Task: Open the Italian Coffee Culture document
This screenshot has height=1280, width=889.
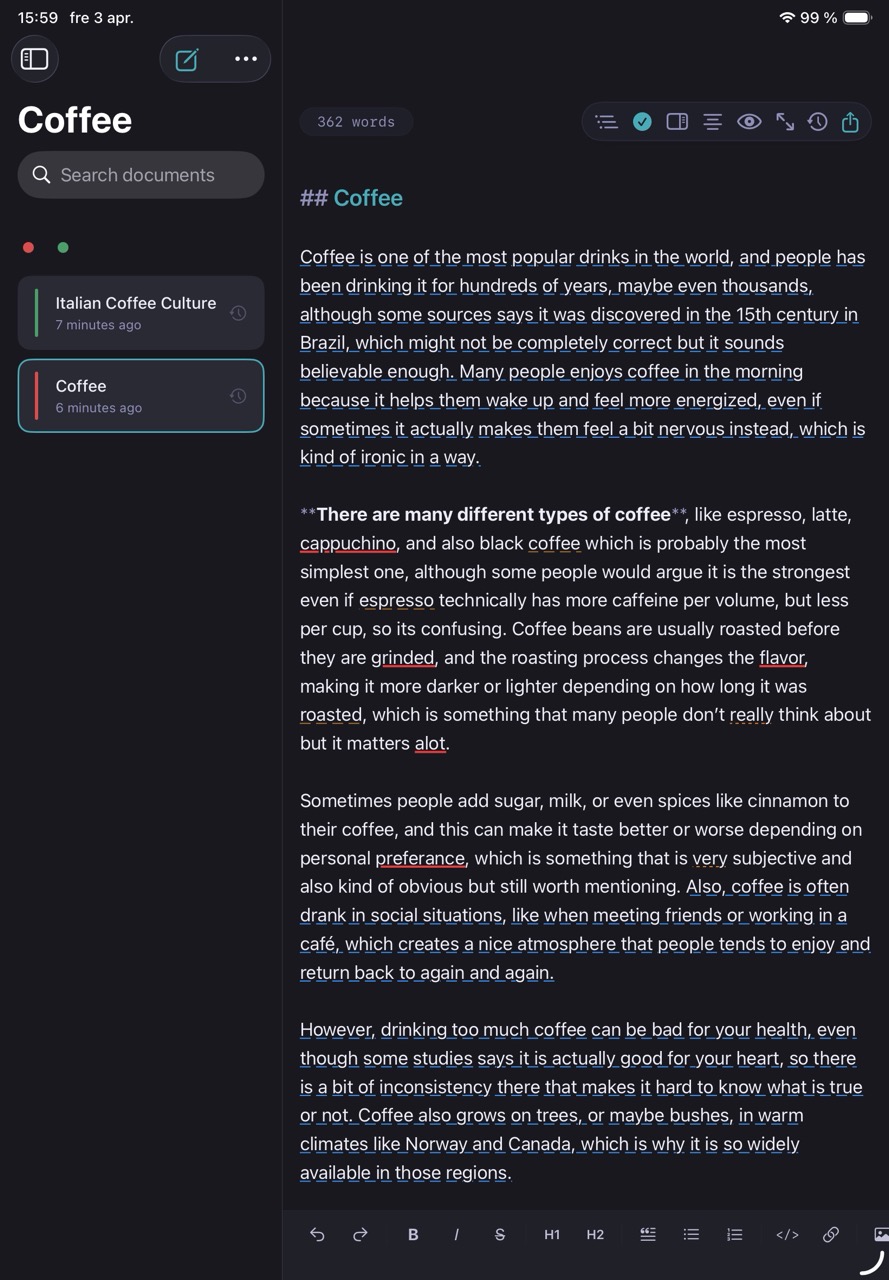Action: click(x=141, y=313)
